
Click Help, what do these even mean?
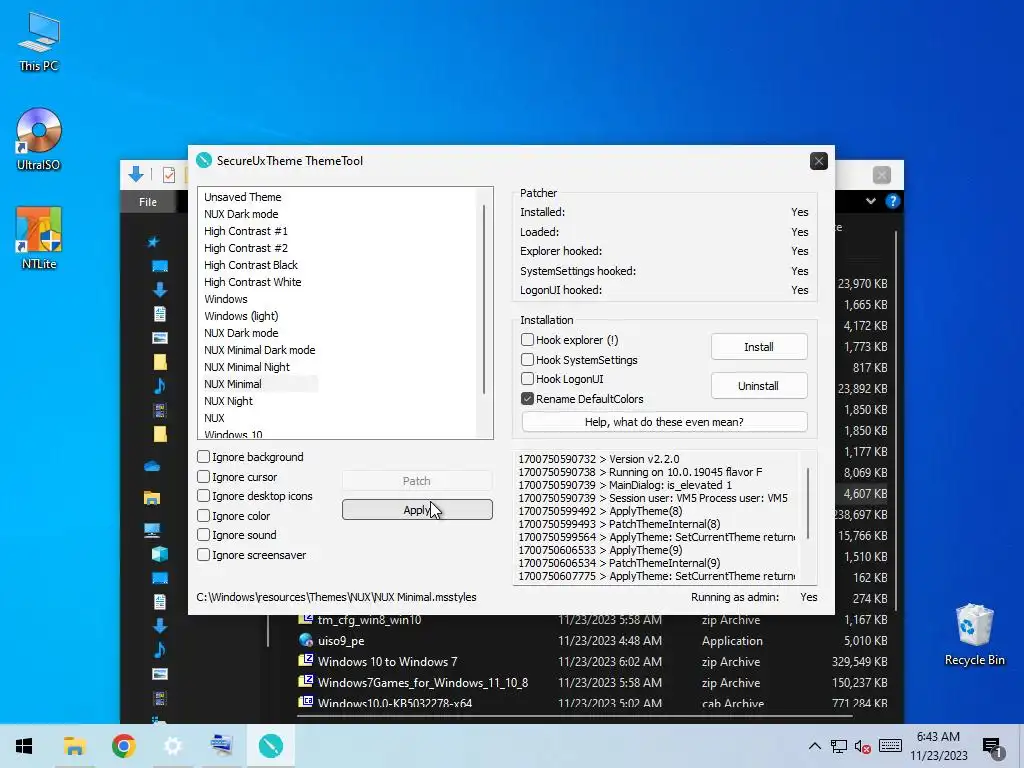[664, 422]
